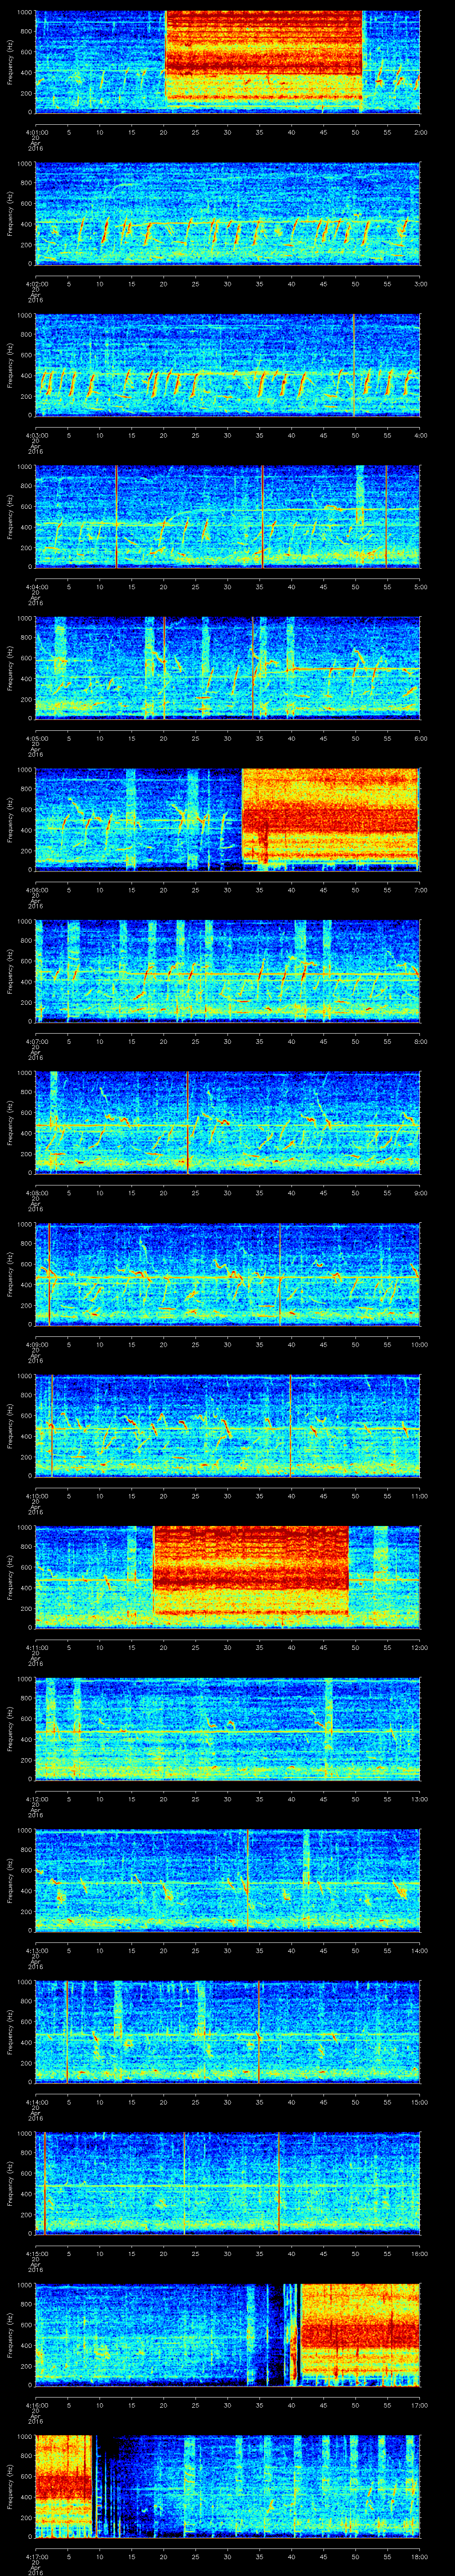
Task: Click the '4:00' end time label
Action: coord(420,434)
